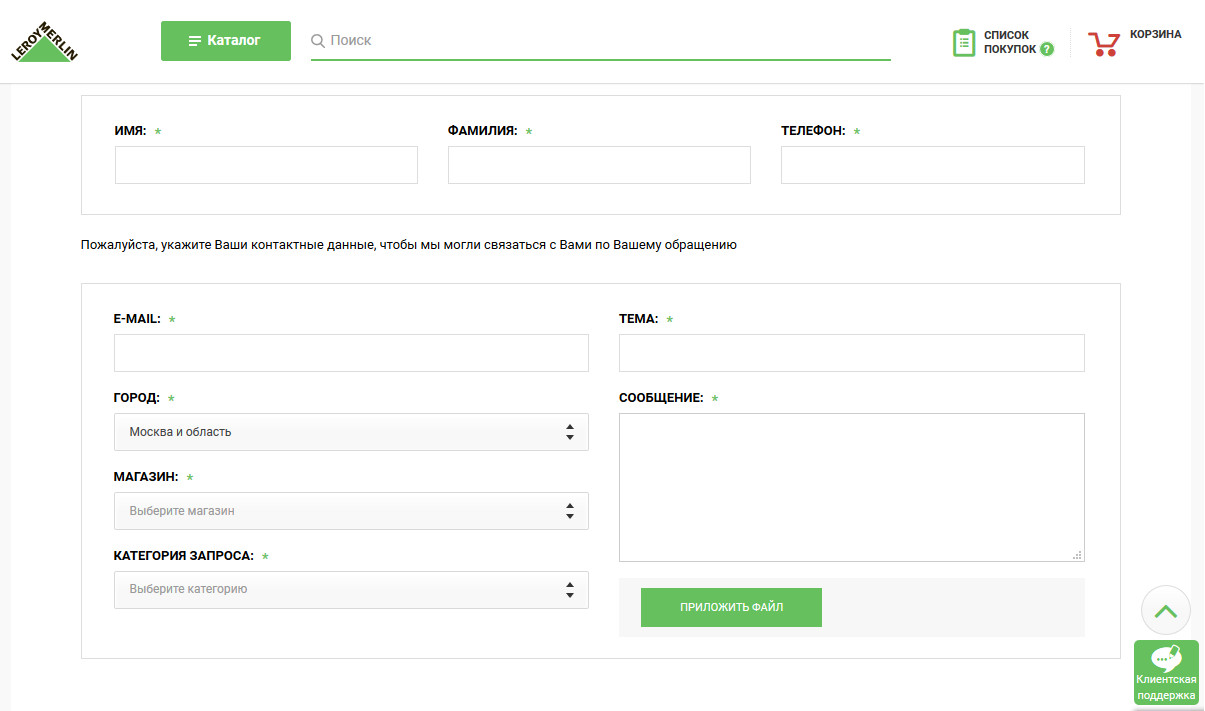Viewport: 1205px width, 711px height.
Task: Open the shopping list (Список покупок) icon
Action: [x=964, y=43]
